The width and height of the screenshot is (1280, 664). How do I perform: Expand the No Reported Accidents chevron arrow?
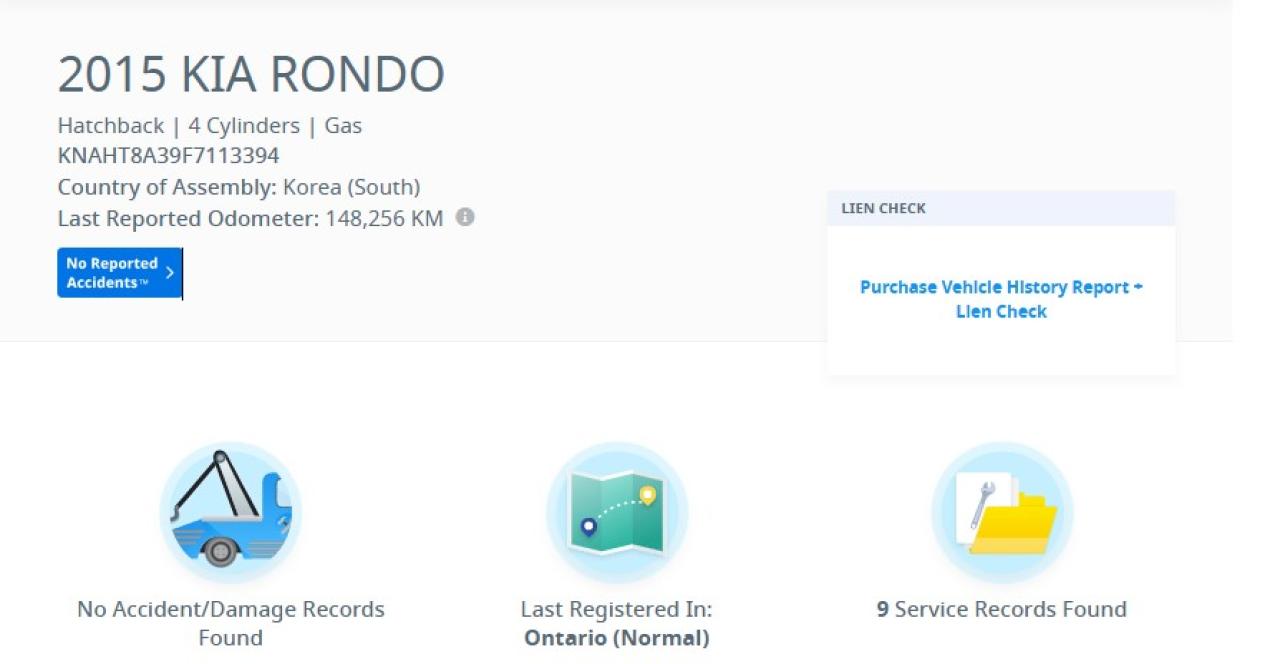point(170,273)
